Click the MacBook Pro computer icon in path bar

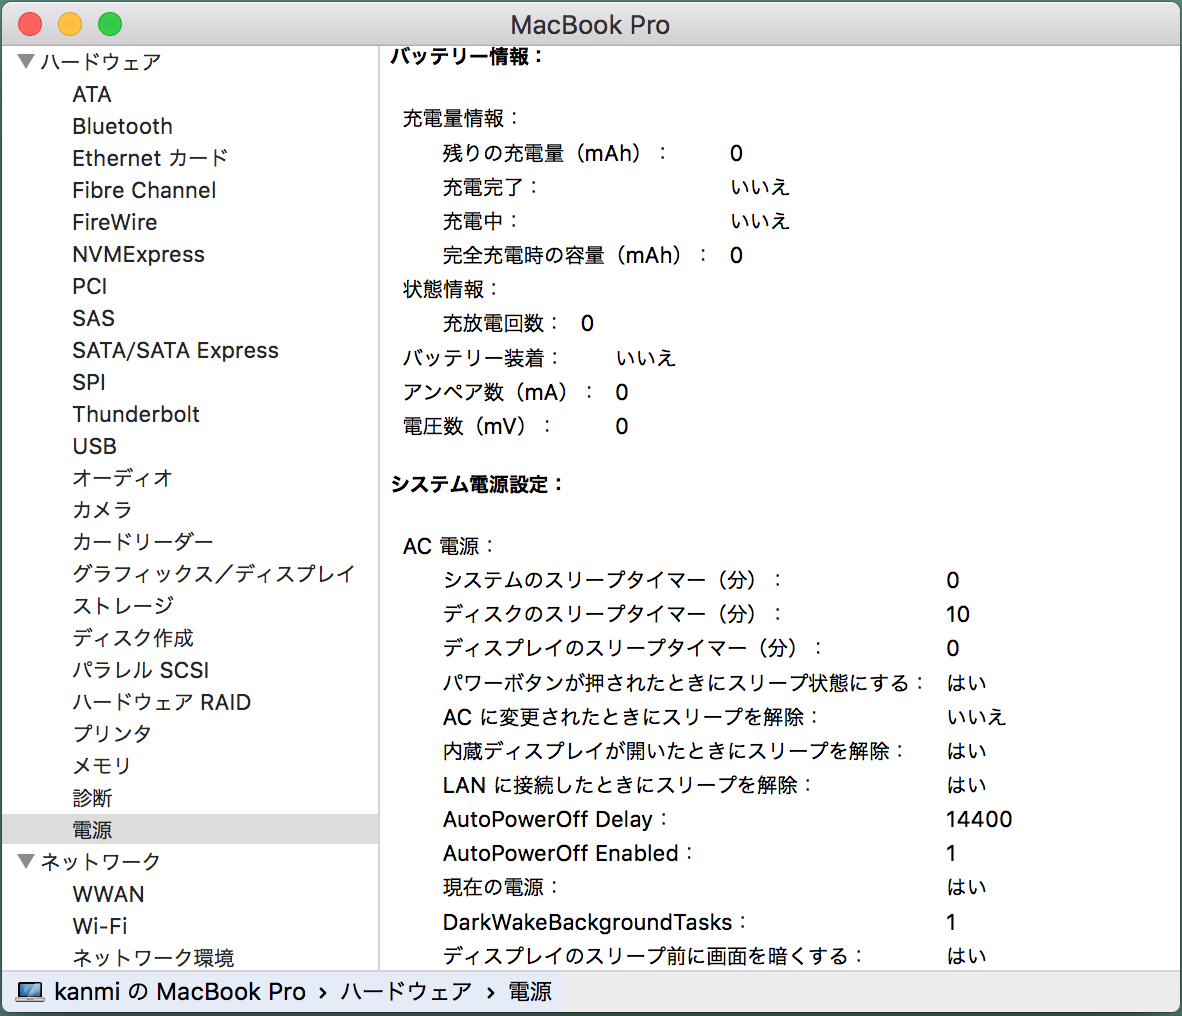point(30,991)
